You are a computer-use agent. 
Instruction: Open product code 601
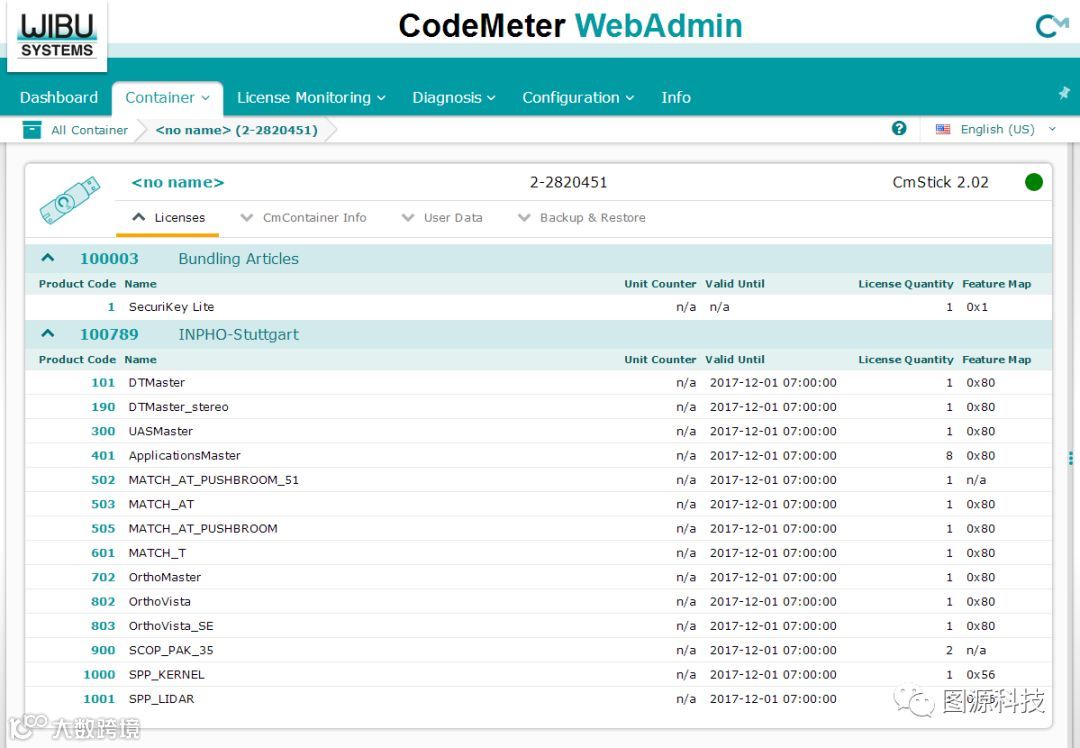[103, 553]
